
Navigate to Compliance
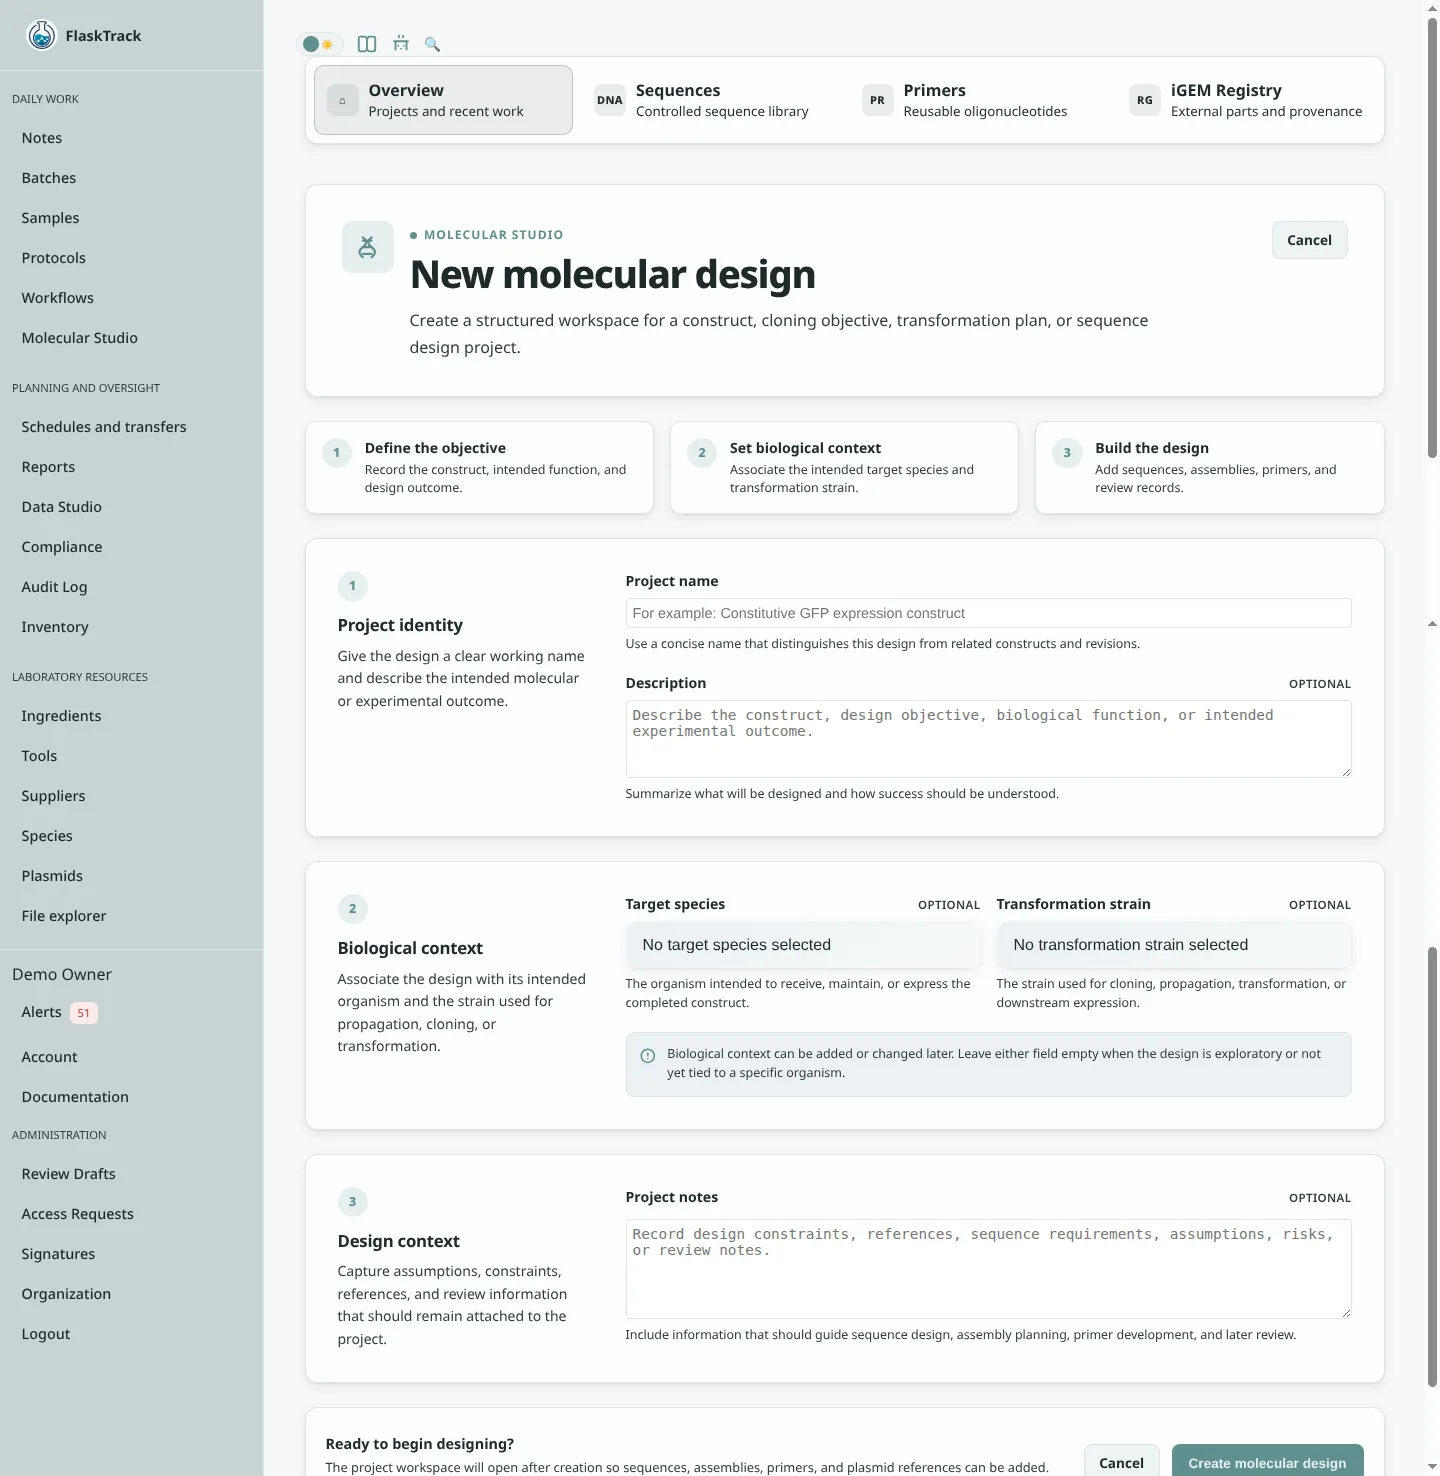[x=62, y=547]
